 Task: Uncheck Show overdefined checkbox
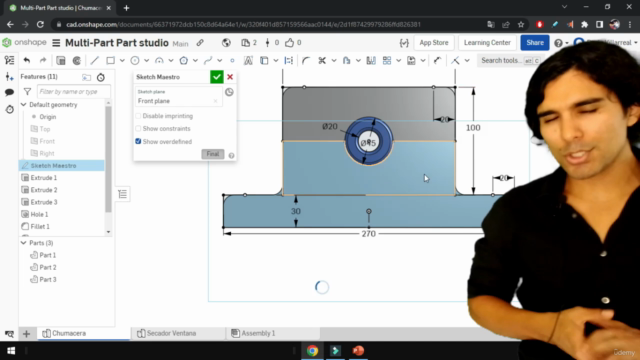(138, 141)
